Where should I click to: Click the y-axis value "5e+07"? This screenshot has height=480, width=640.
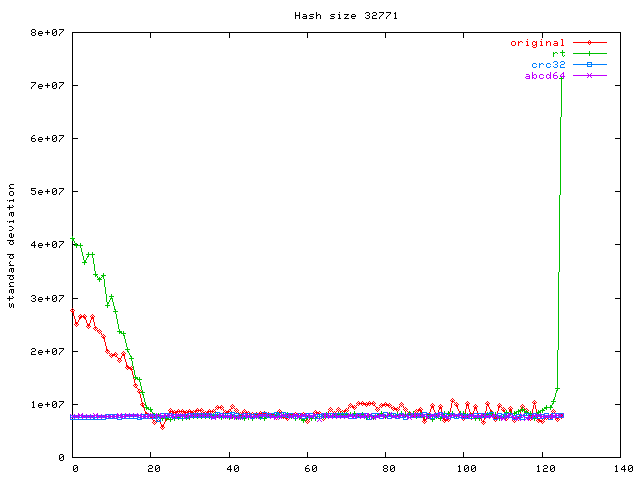pyautogui.click(x=47, y=191)
